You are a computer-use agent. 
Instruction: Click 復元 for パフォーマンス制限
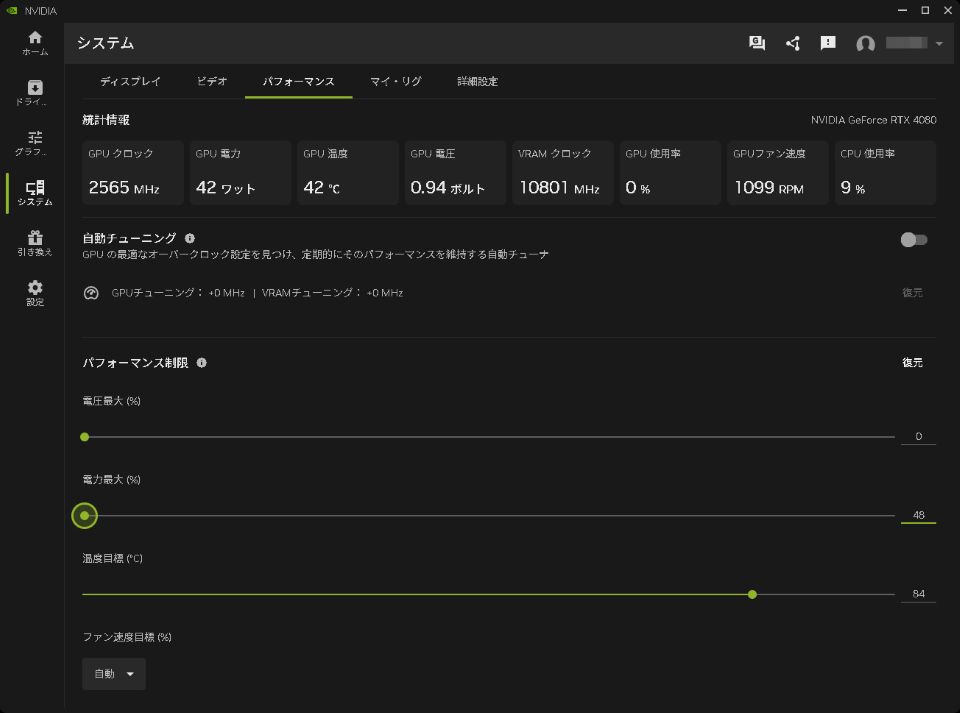click(x=912, y=362)
